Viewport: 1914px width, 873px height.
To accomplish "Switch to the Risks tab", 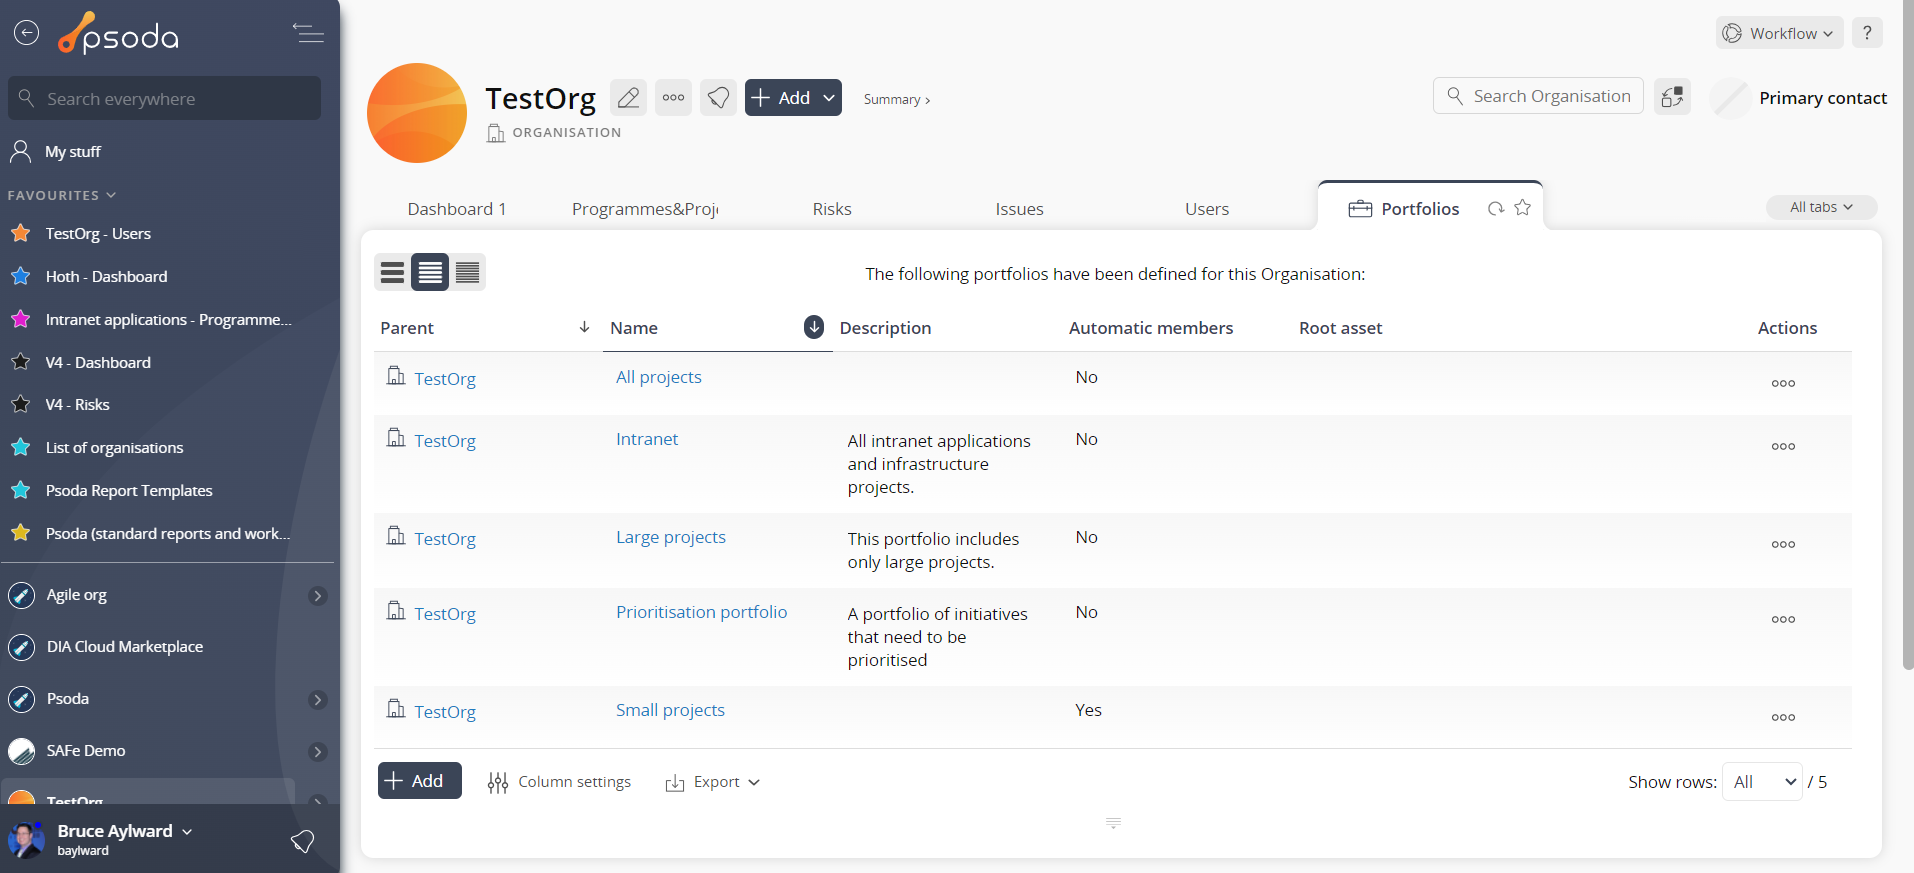I will (832, 209).
